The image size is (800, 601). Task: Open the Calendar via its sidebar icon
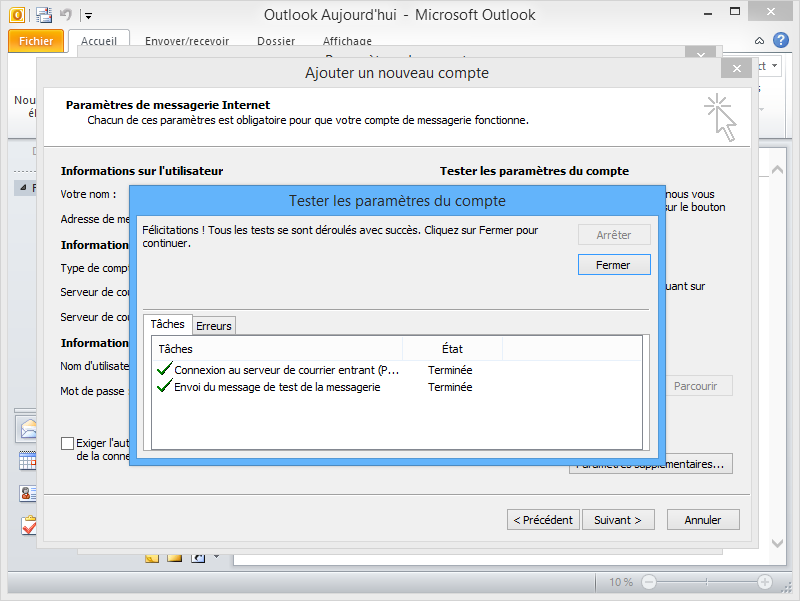(27, 460)
